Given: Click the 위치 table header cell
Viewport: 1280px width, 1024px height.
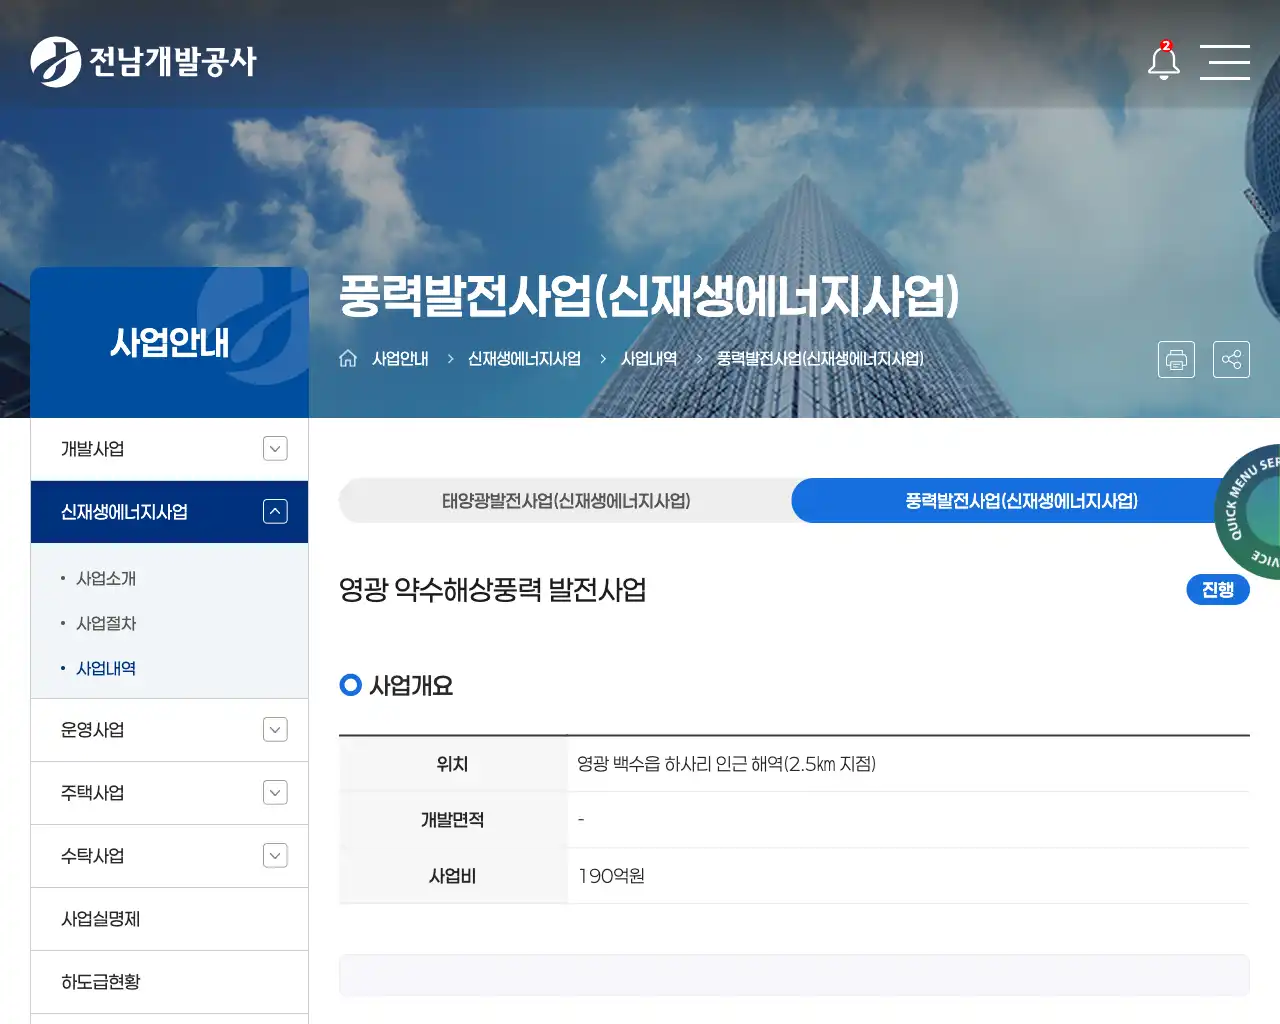Looking at the screenshot, I should click(x=453, y=764).
